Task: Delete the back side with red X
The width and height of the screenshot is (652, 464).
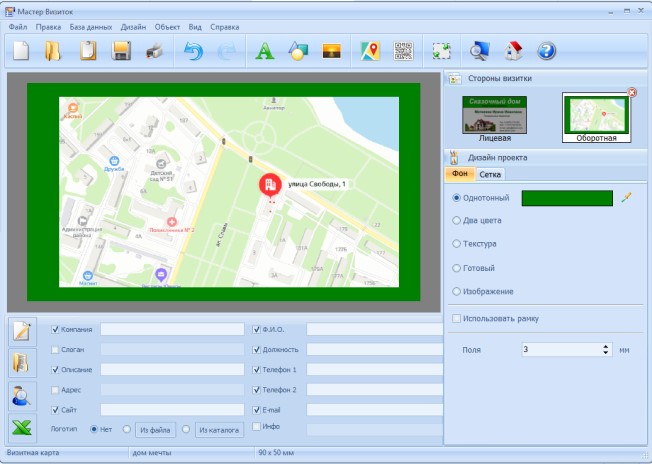Action: coord(632,92)
